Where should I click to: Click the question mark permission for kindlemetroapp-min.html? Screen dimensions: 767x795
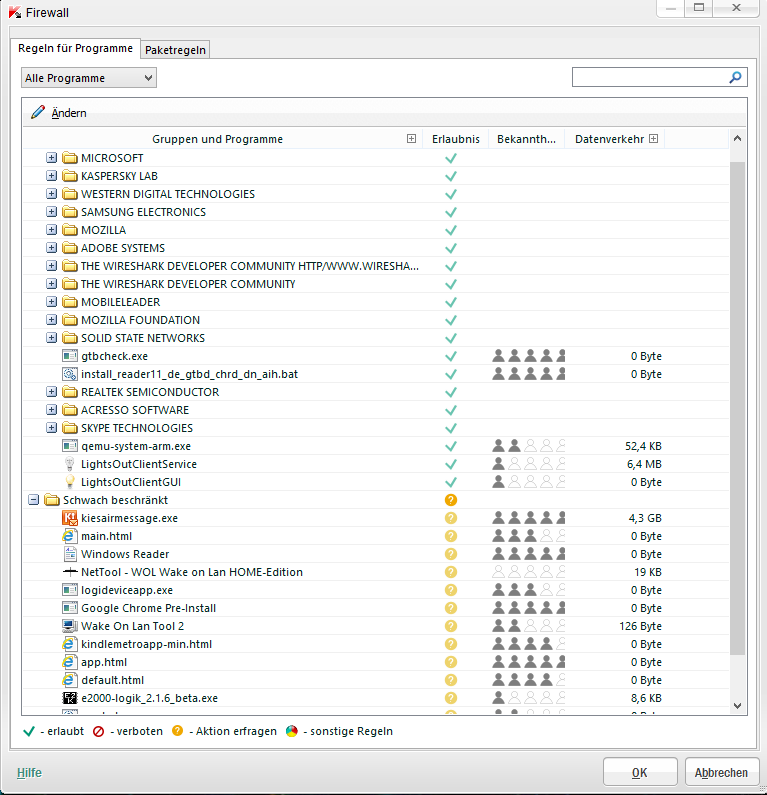click(451, 644)
